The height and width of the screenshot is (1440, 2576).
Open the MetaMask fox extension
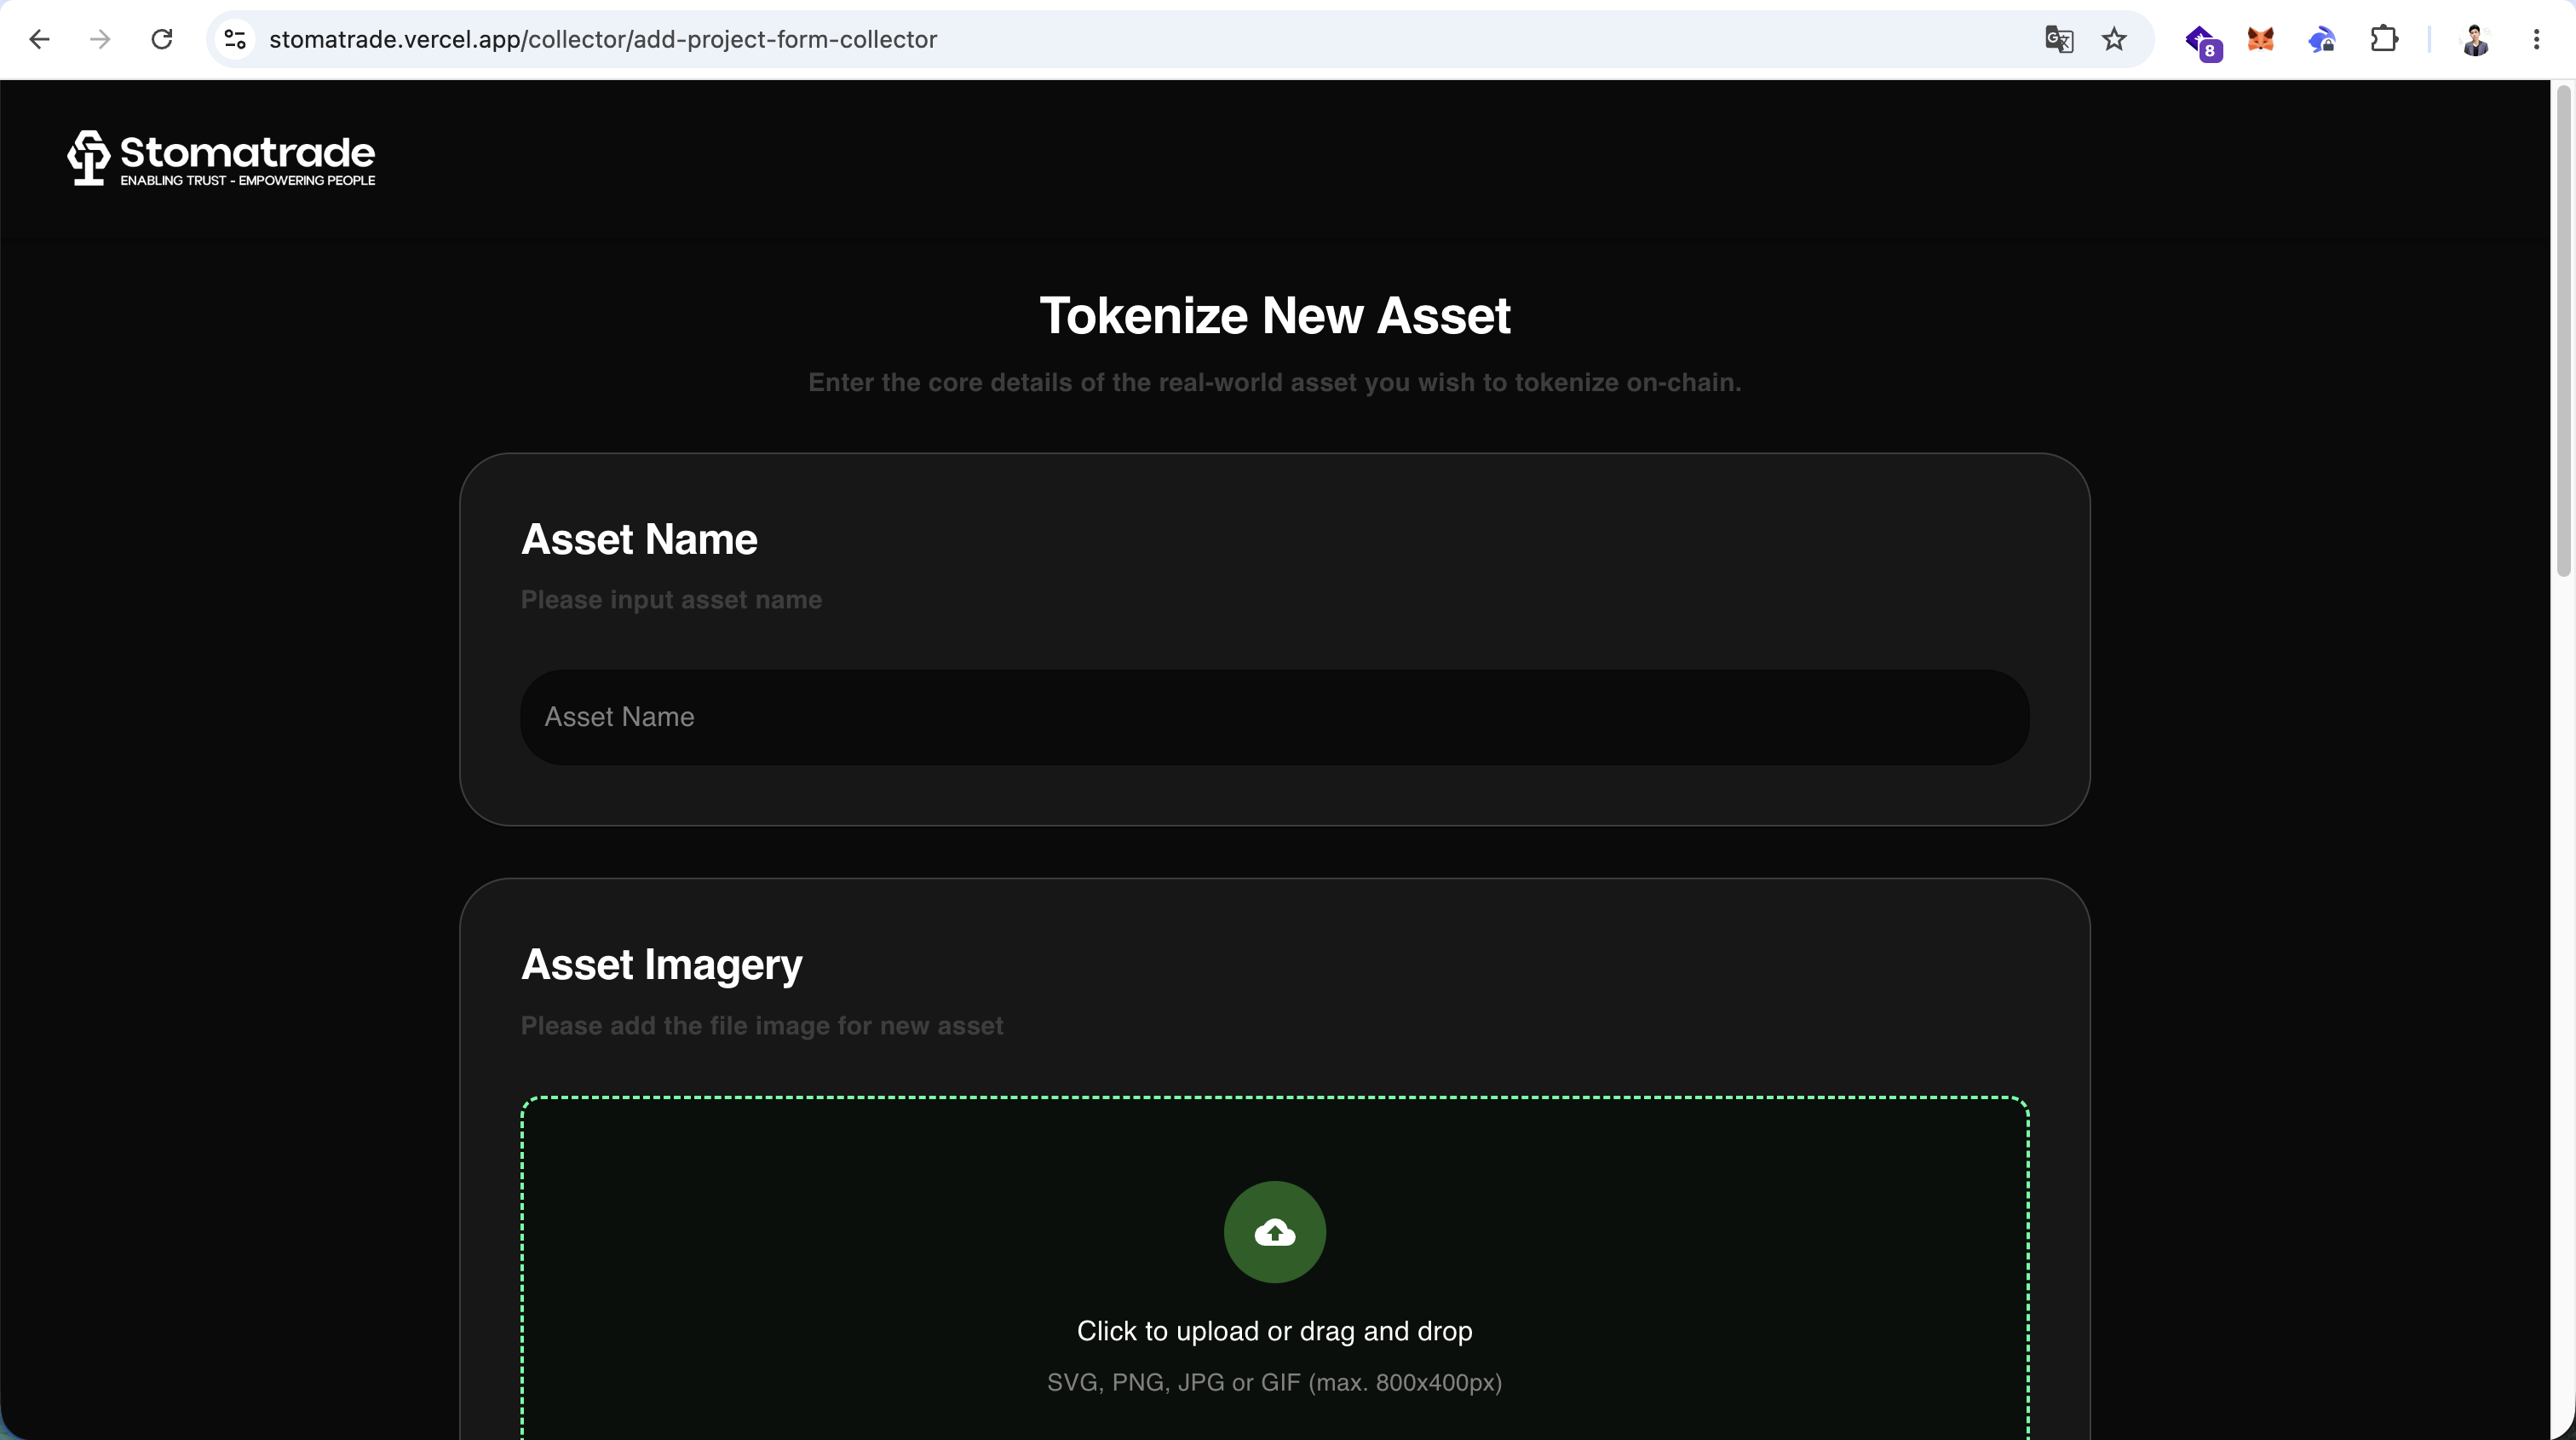click(x=2261, y=39)
